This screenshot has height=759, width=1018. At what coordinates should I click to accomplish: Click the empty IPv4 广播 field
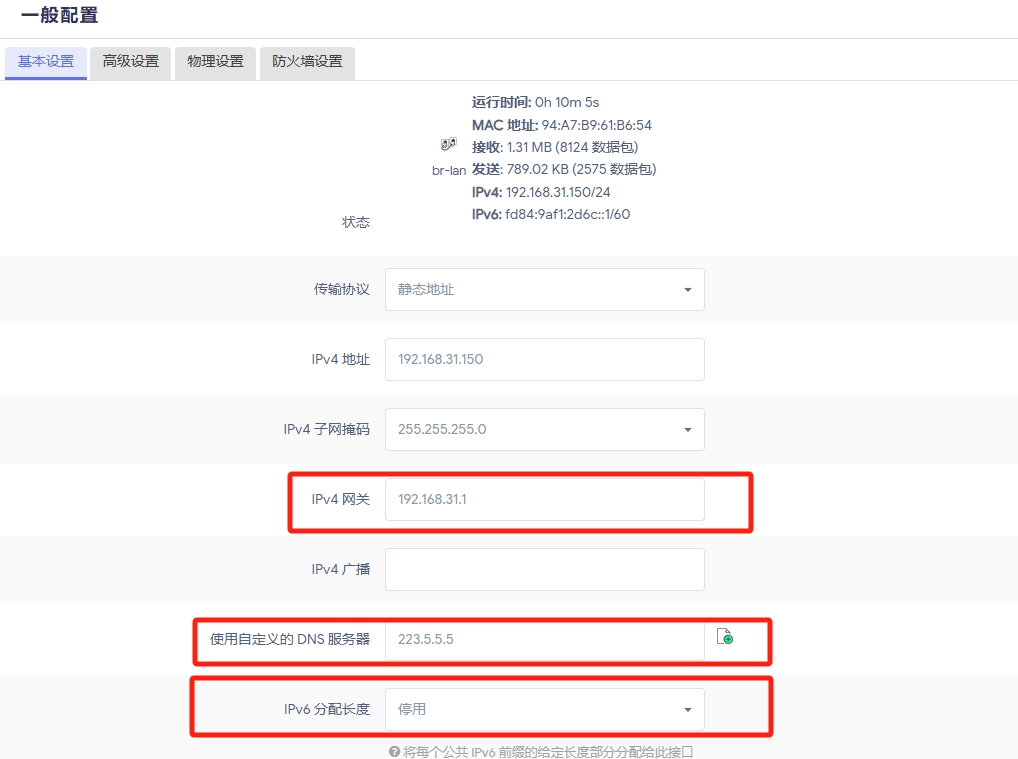pyautogui.click(x=544, y=569)
